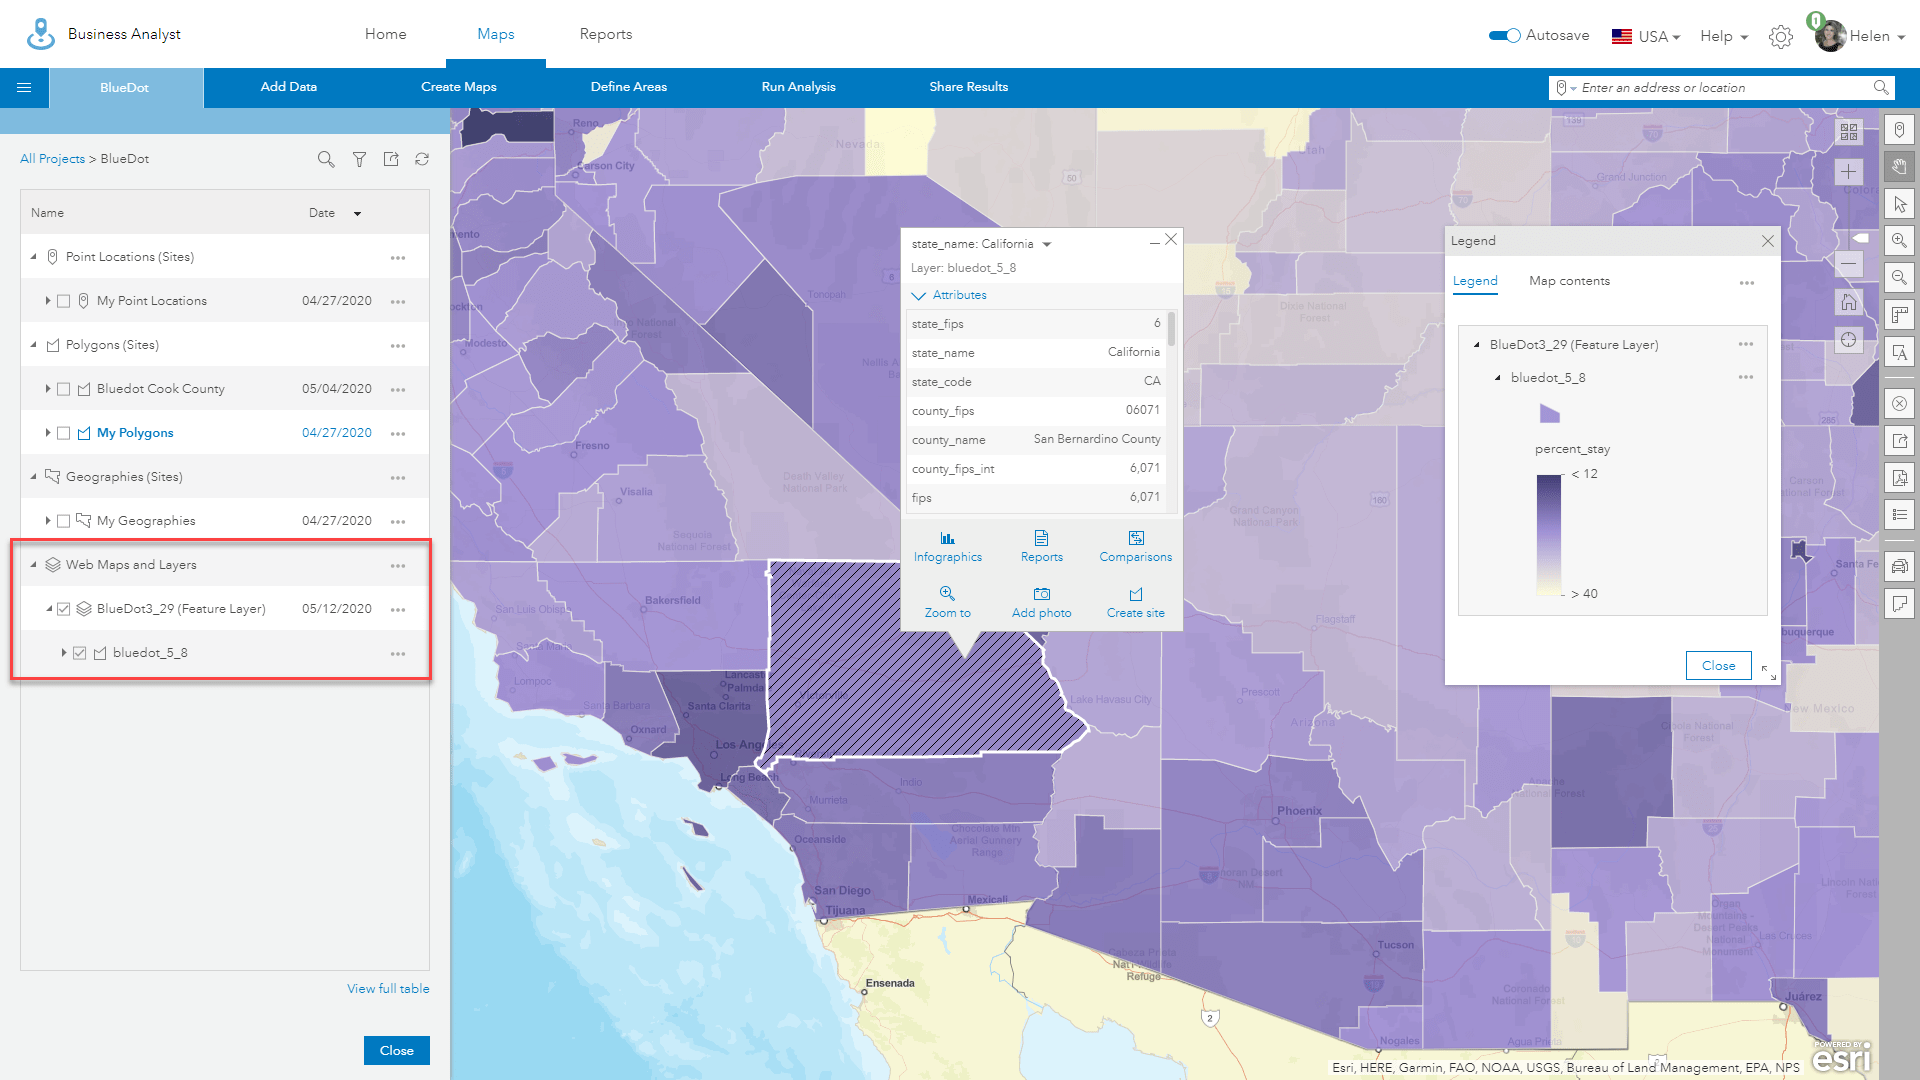
Task: Open the Reports tab
Action: (x=606, y=34)
